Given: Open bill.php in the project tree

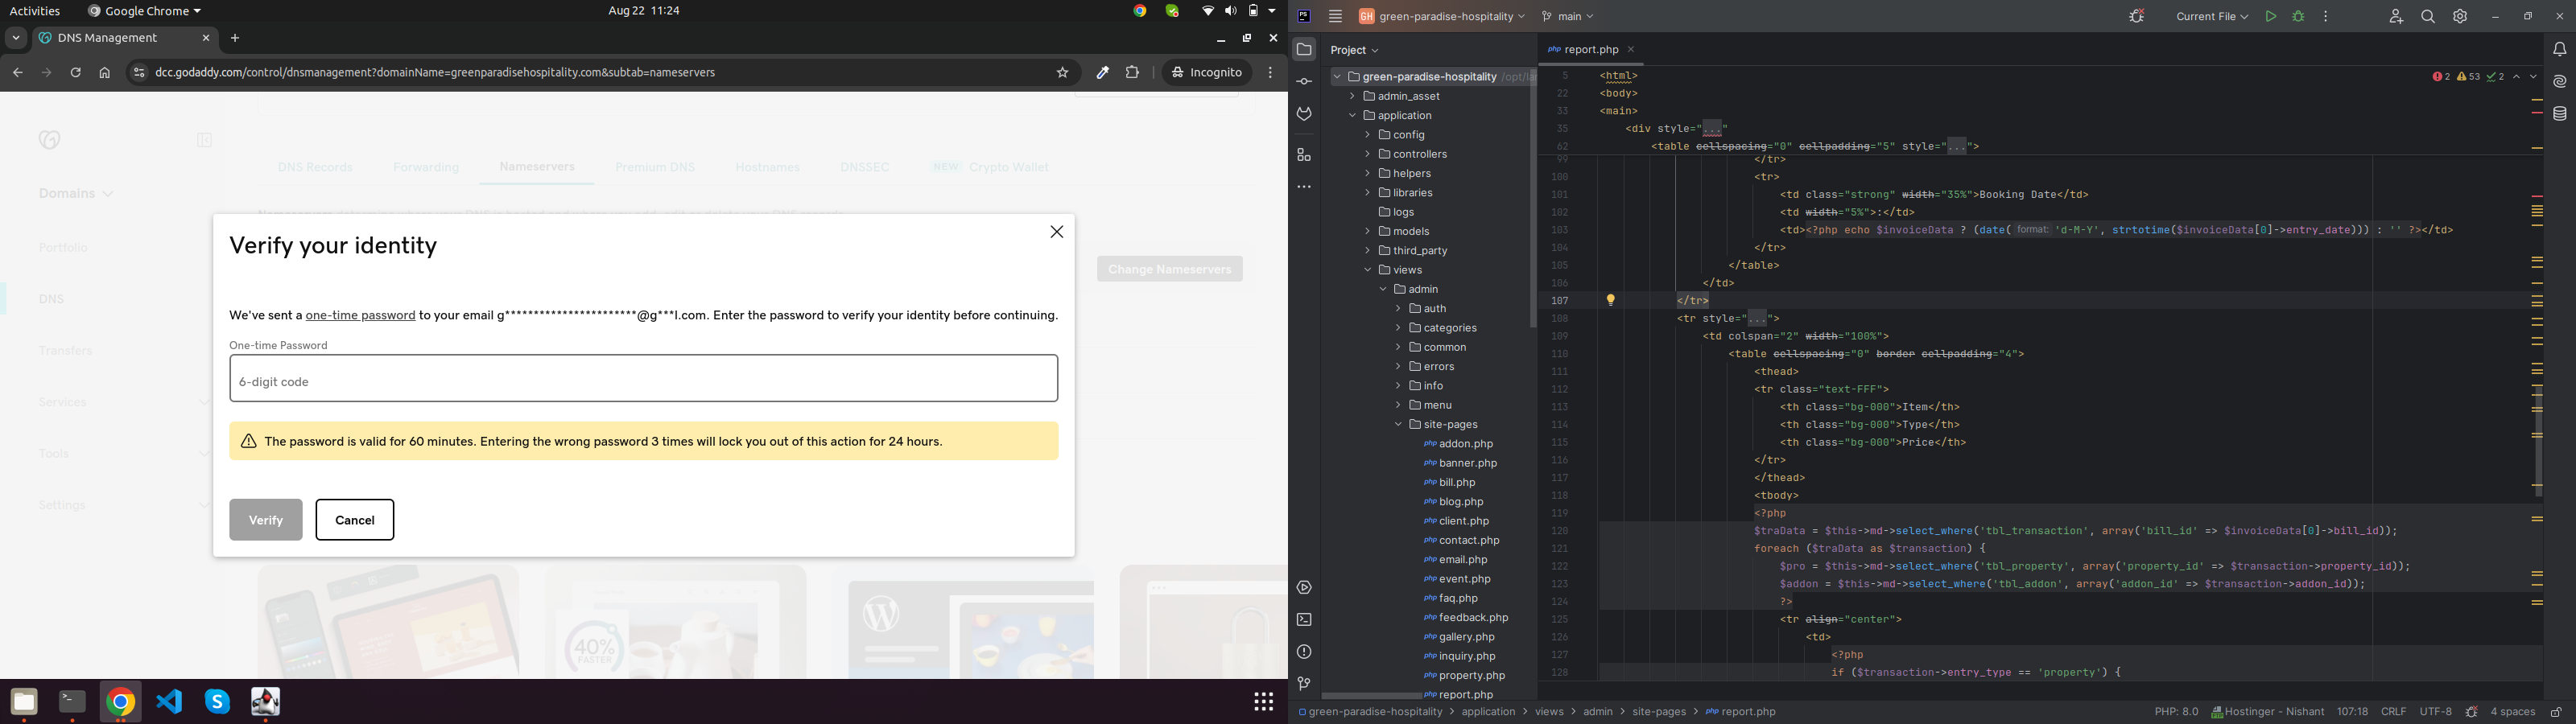Looking at the screenshot, I should point(1456,483).
